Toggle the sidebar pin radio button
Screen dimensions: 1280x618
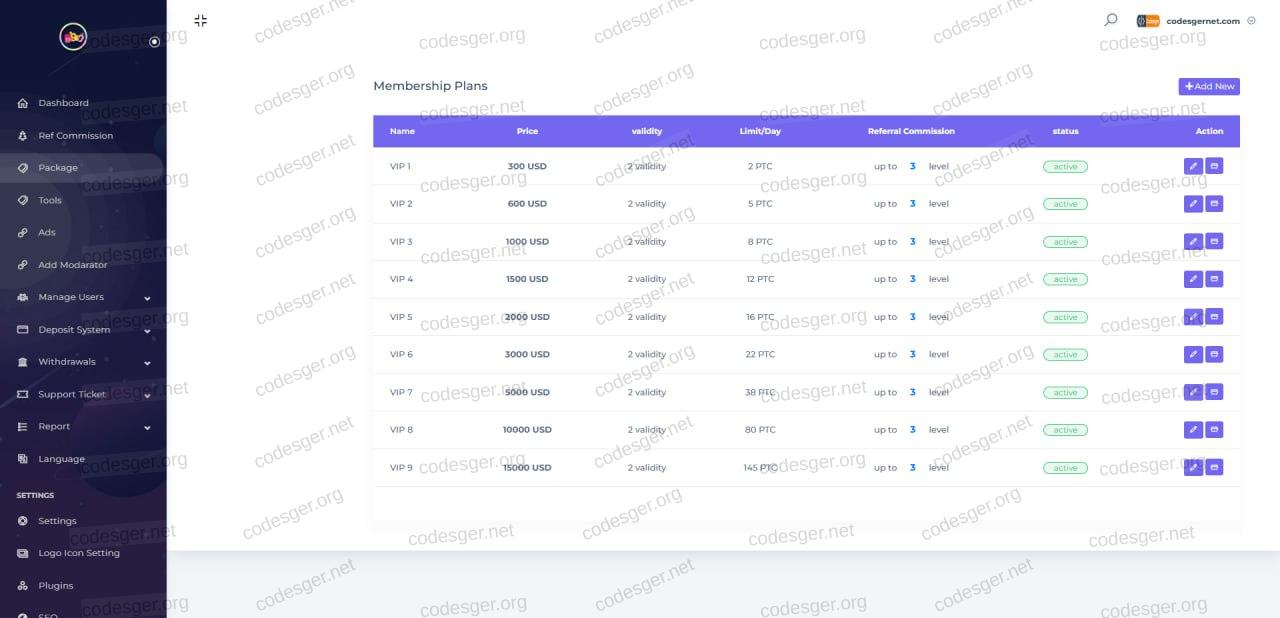tap(154, 42)
